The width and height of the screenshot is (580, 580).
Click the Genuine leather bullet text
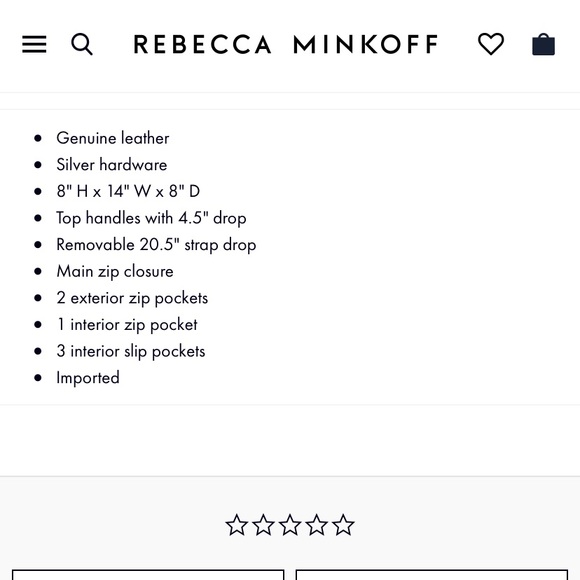tap(113, 138)
